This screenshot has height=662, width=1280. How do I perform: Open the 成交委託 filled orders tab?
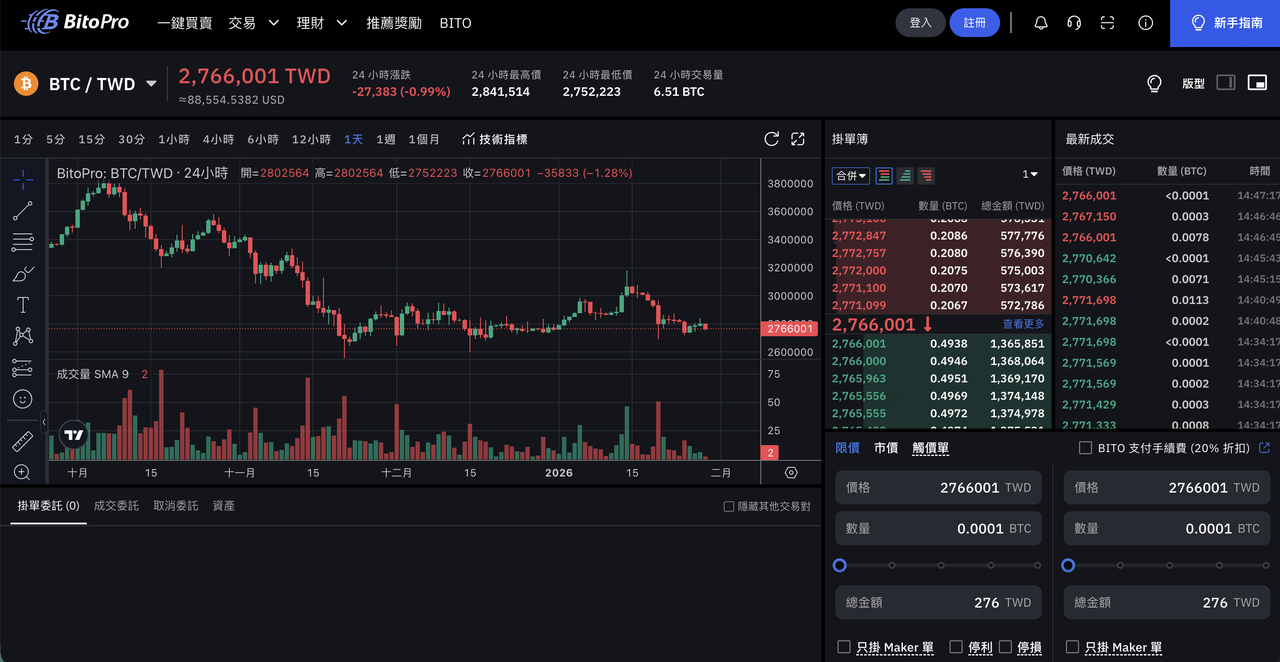[x=116, y=506]
